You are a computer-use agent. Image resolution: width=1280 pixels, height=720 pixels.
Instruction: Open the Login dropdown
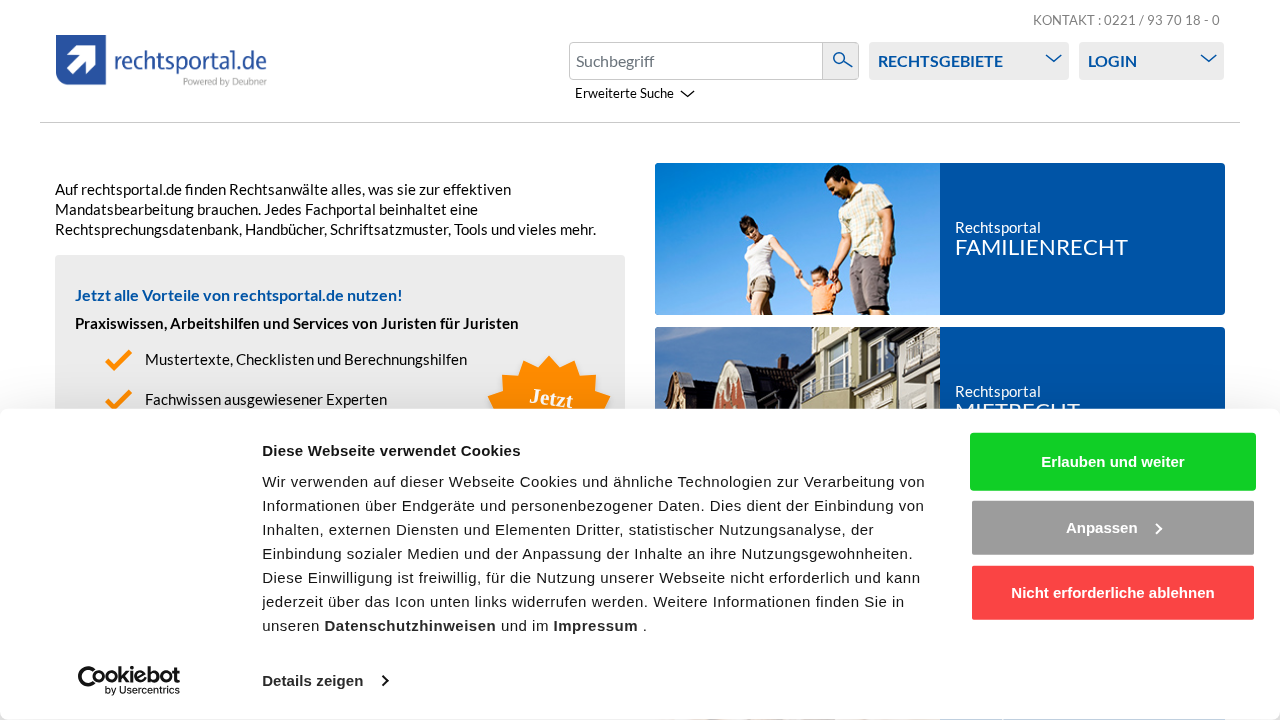tap(1151, 61)
